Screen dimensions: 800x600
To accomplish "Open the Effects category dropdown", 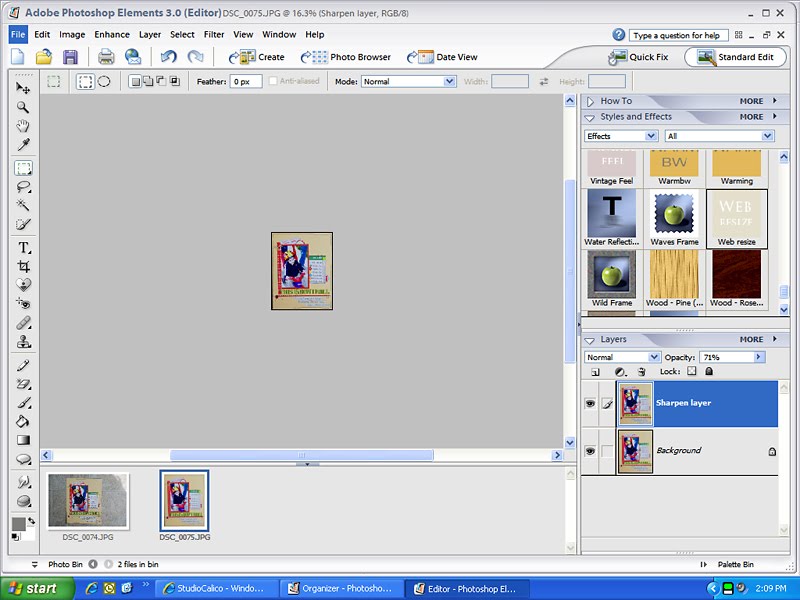I will (x=651, y=136).
